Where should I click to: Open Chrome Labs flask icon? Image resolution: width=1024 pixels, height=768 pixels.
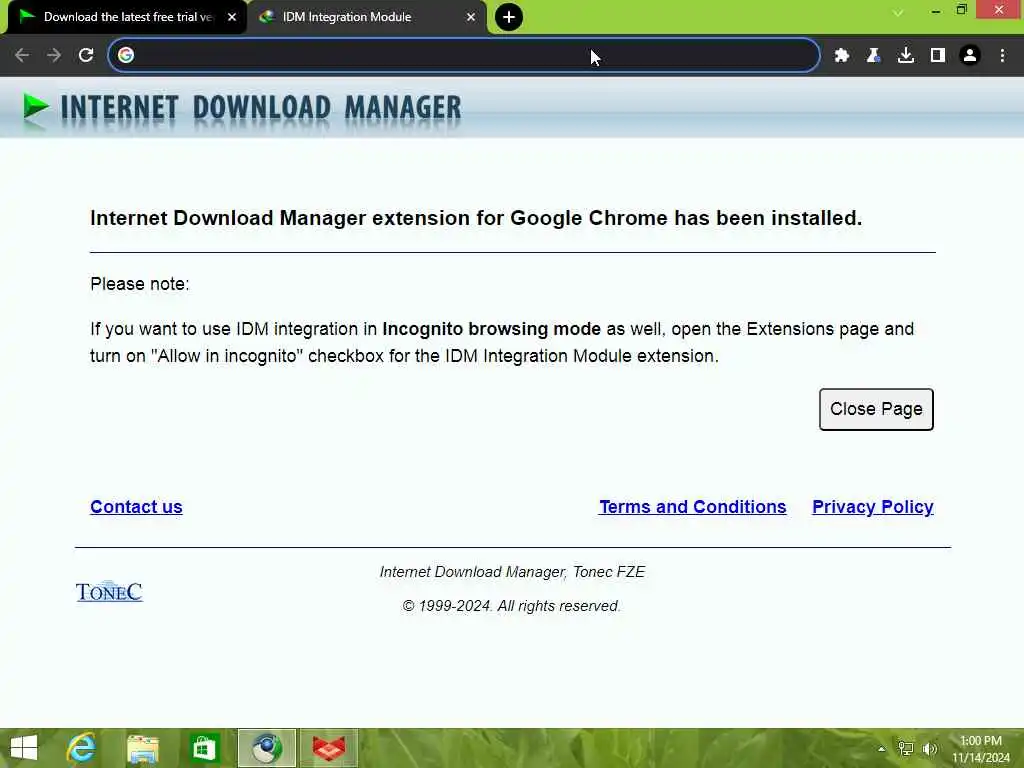coord(873,56)
